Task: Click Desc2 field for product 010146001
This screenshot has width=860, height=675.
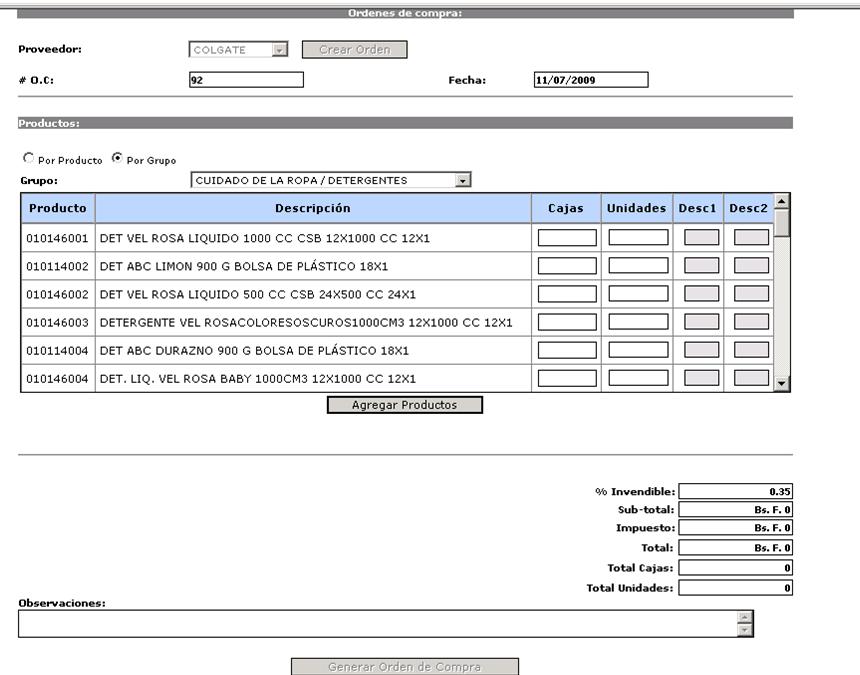Action: point(751,237)
